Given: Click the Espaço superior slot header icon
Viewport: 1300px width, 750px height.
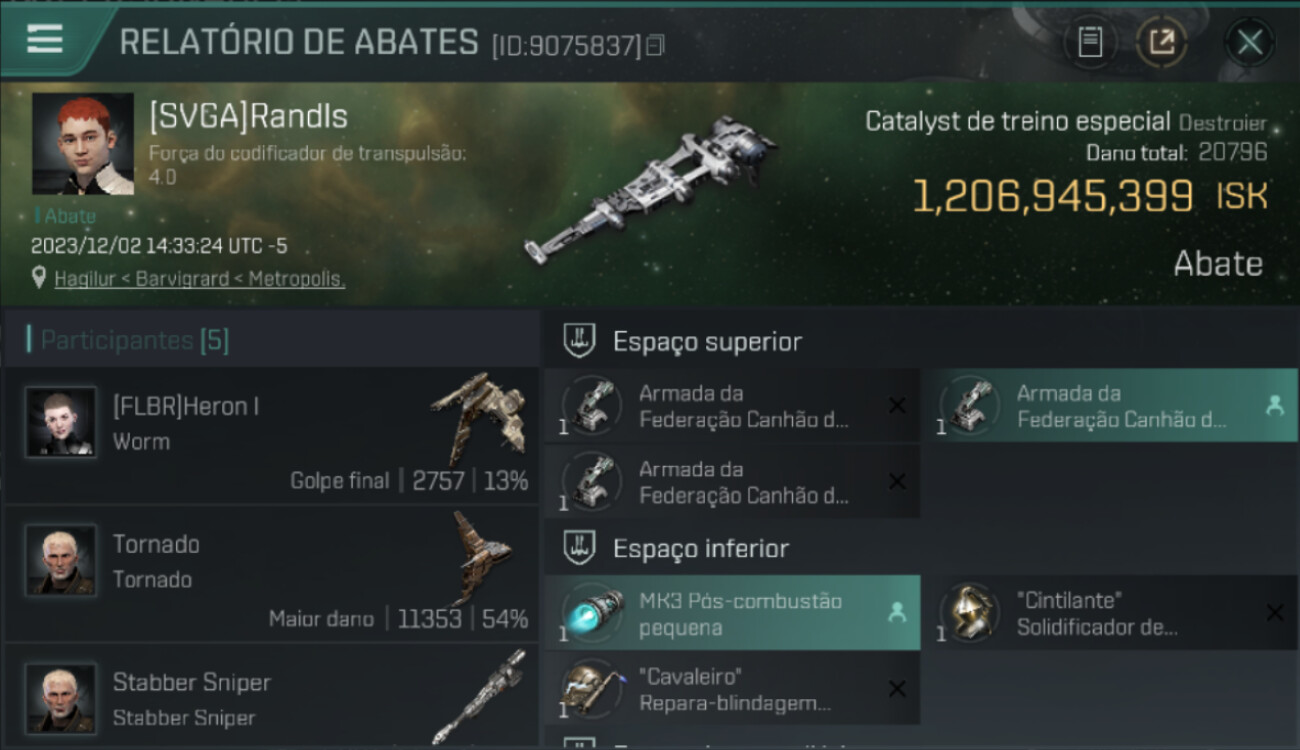Looking at the screenshot, I should [x=580, y=341].
